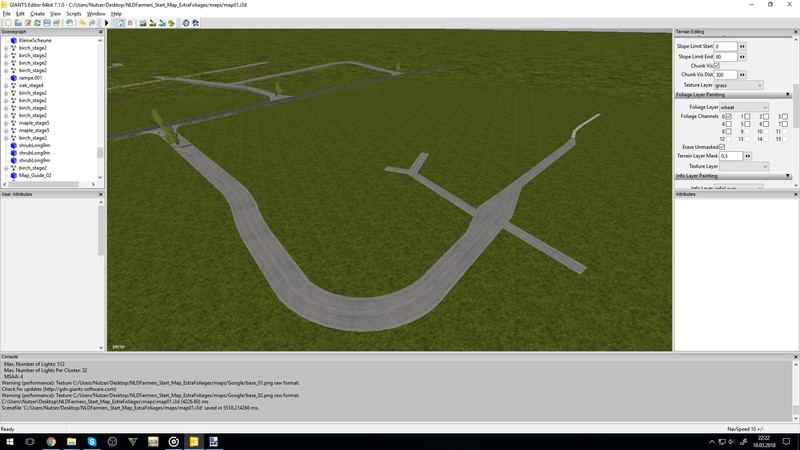
Task: Click the green Reload toolbar icon
Action: click(37, 23)
